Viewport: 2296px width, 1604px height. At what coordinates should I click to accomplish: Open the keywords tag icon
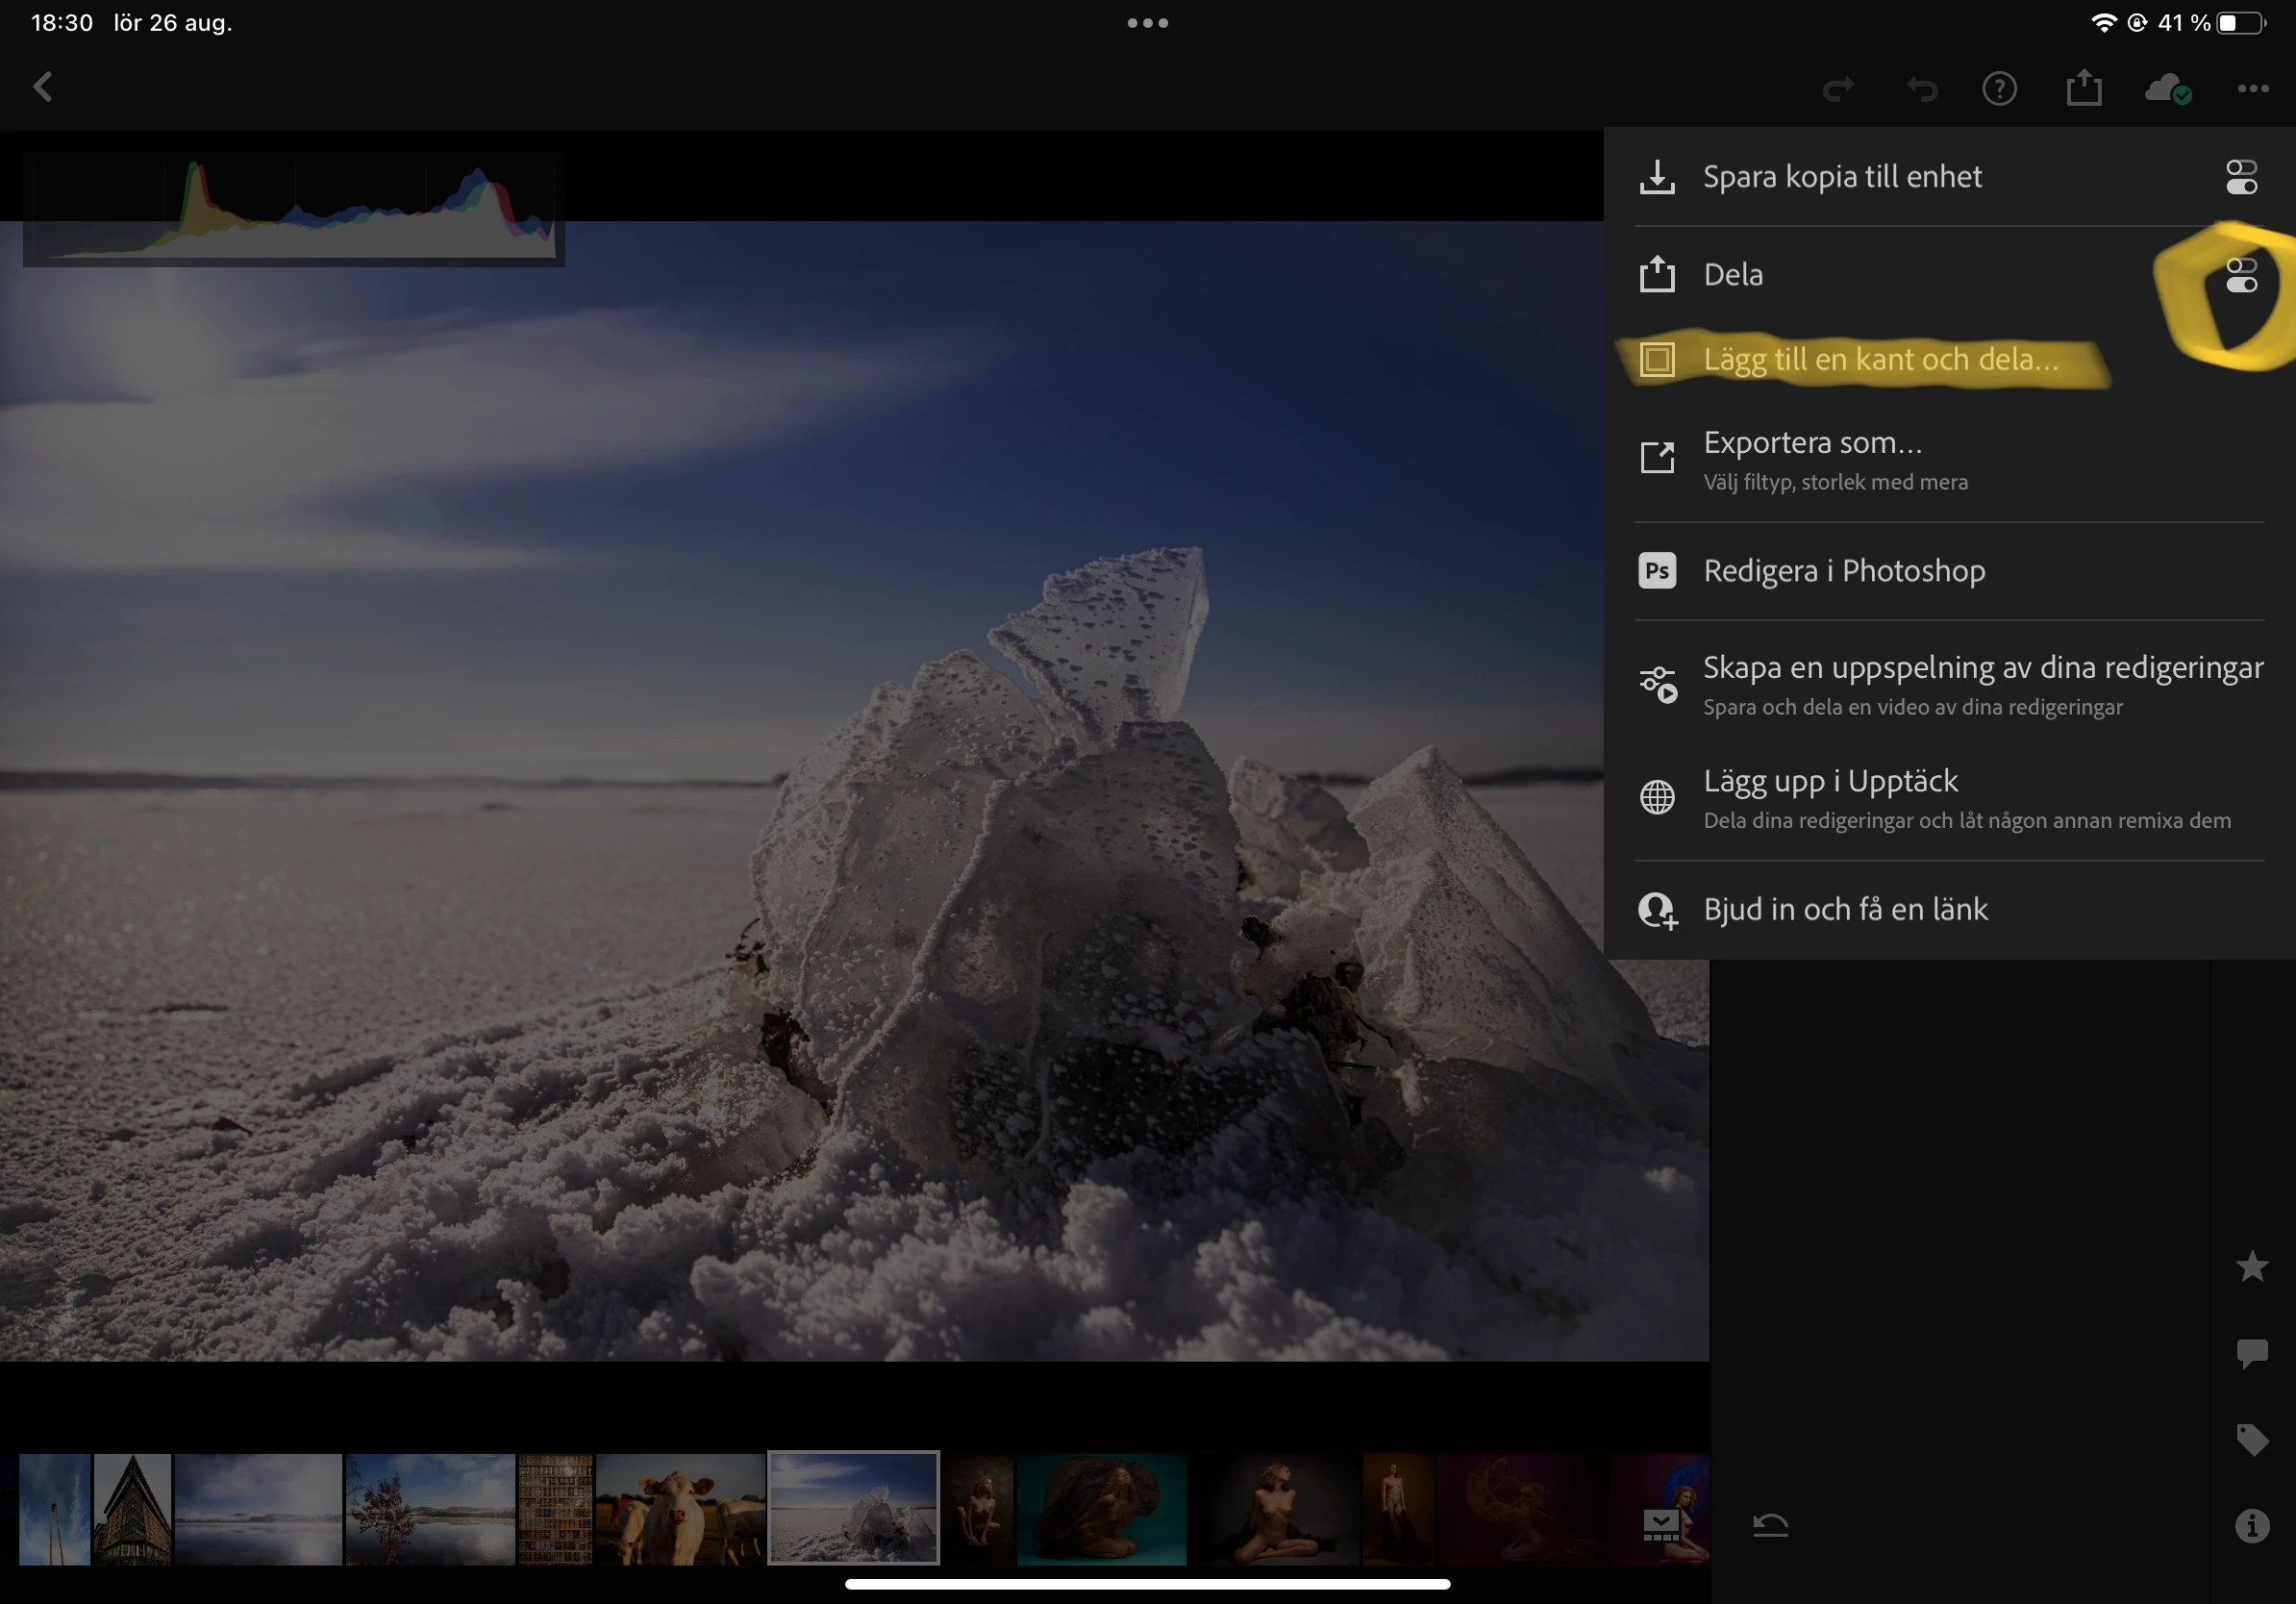point(2252,1439)
